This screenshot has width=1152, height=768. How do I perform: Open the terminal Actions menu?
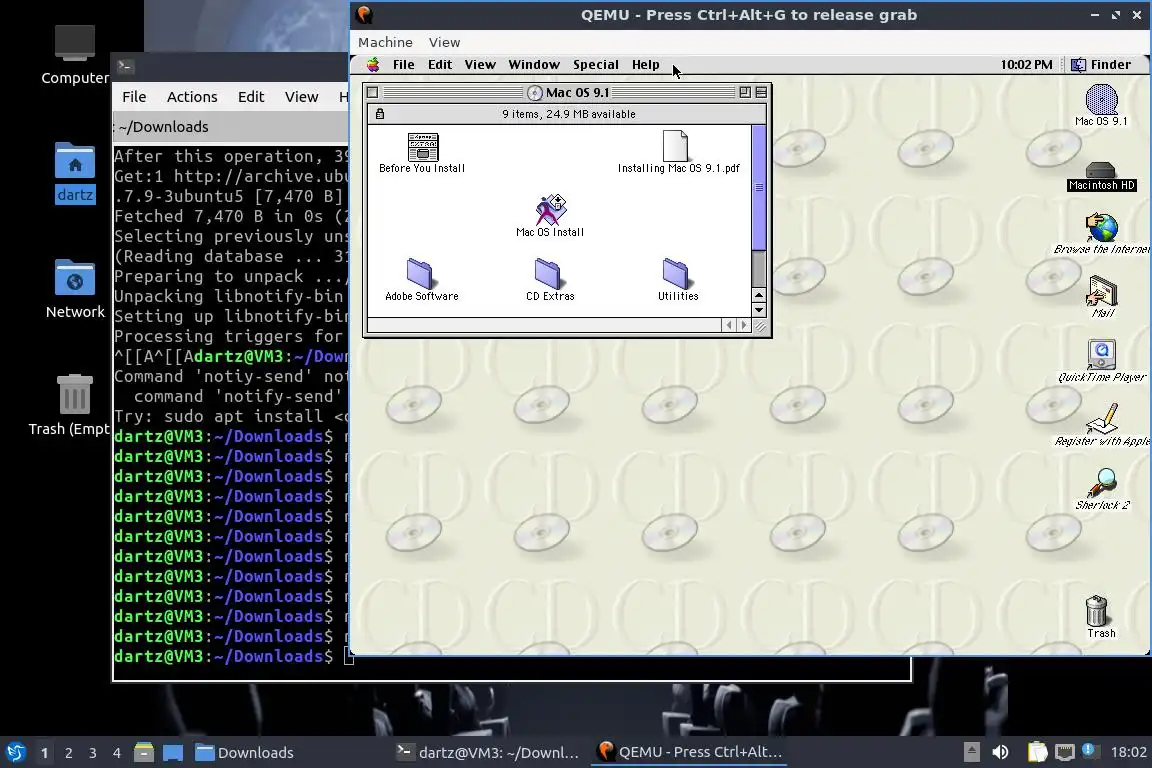click(192, 97)
